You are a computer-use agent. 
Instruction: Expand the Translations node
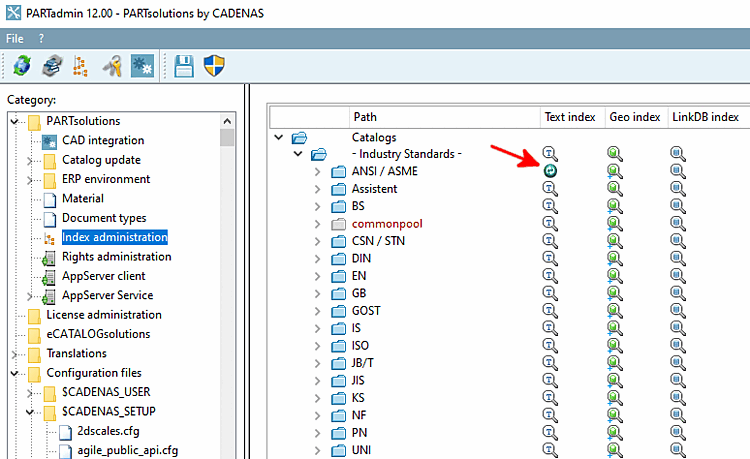pos(14,354)
